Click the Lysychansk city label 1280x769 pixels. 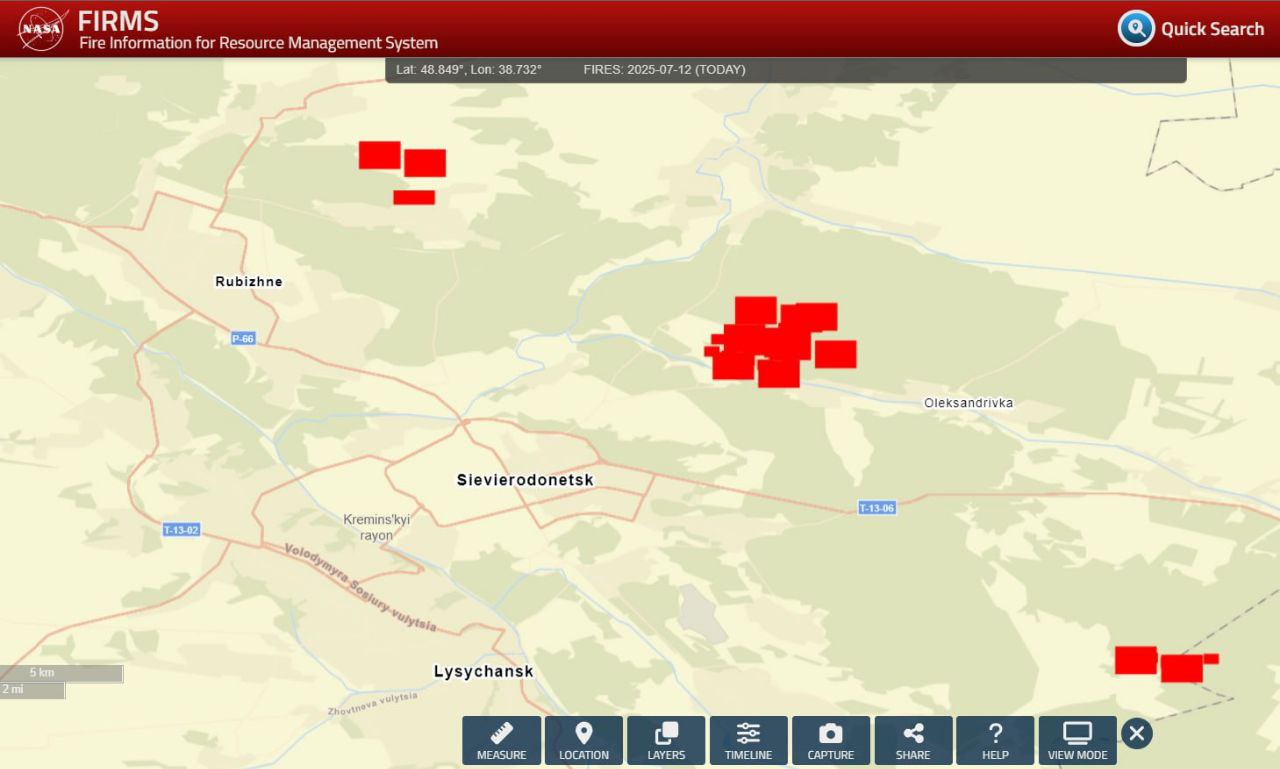[x=483, y=671]
